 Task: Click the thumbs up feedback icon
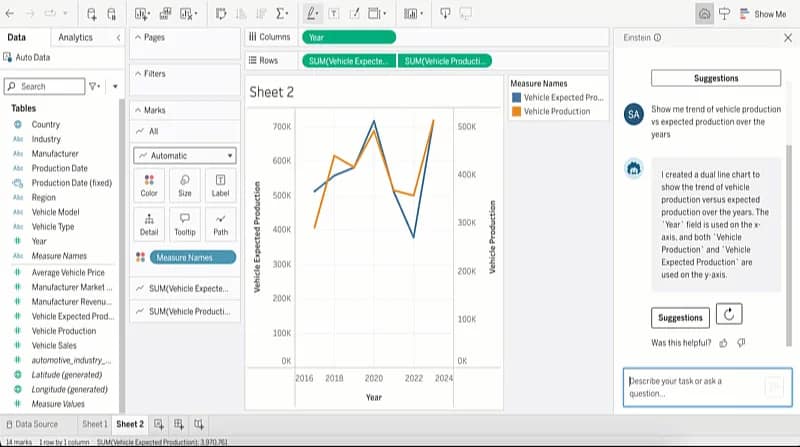(723, 343)
